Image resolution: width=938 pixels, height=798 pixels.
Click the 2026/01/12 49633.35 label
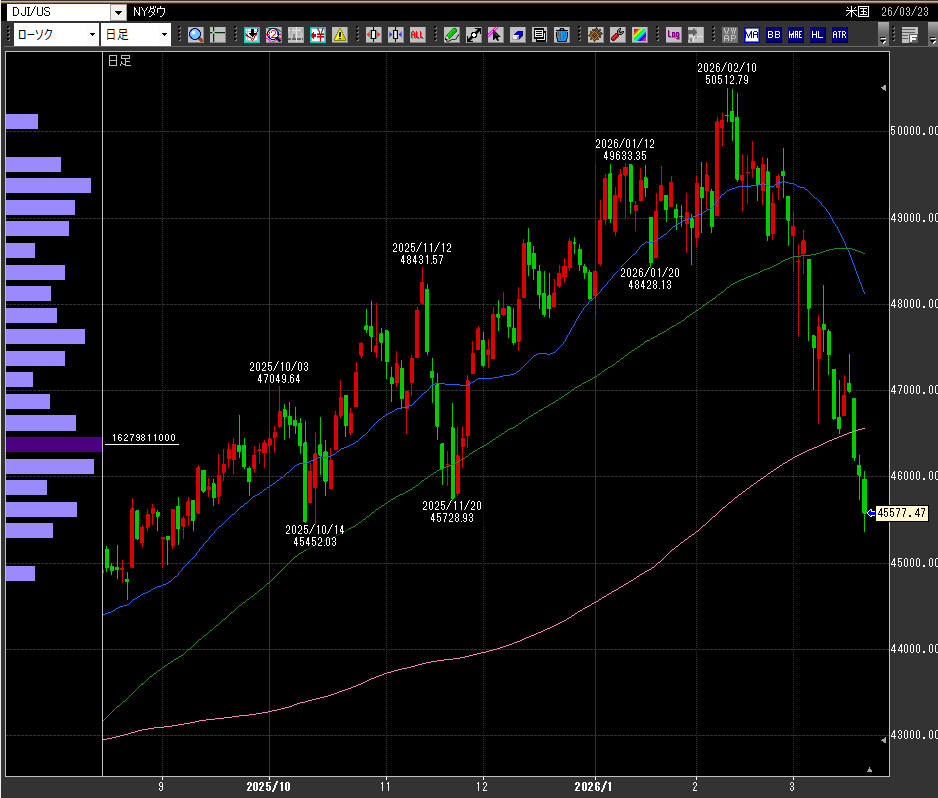coord(625,150)
